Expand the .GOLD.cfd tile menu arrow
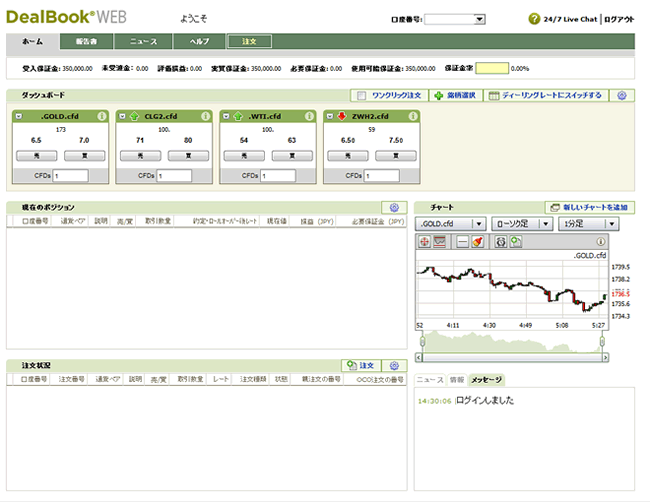The height and width of the screenshot is (502, 650). coord(19,116)
